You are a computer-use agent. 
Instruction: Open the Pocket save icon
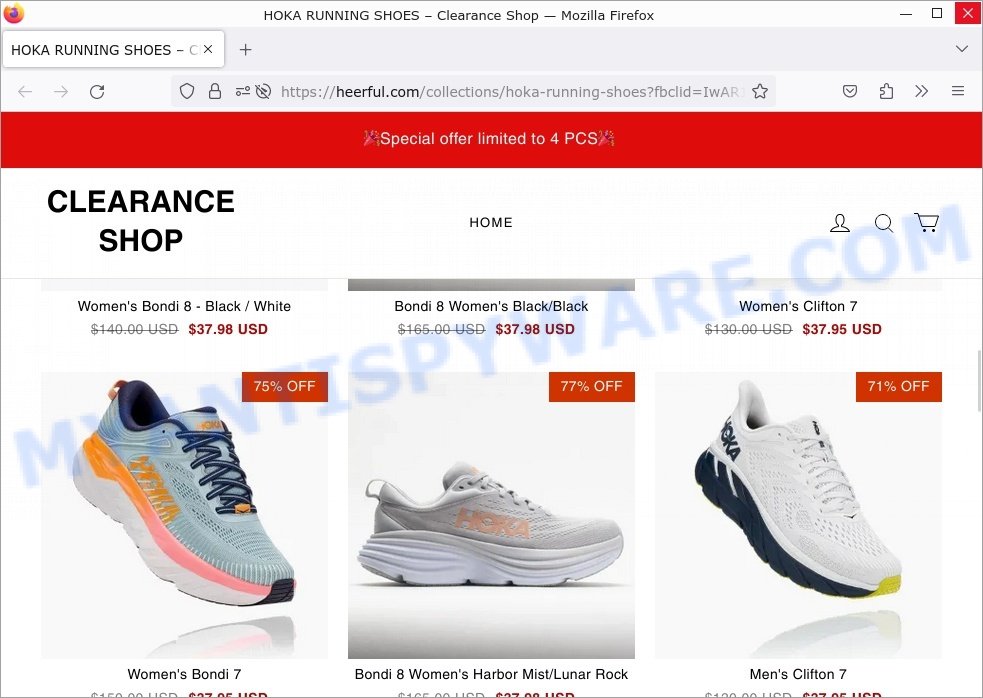pyautogui.click(x=849, y=92)
